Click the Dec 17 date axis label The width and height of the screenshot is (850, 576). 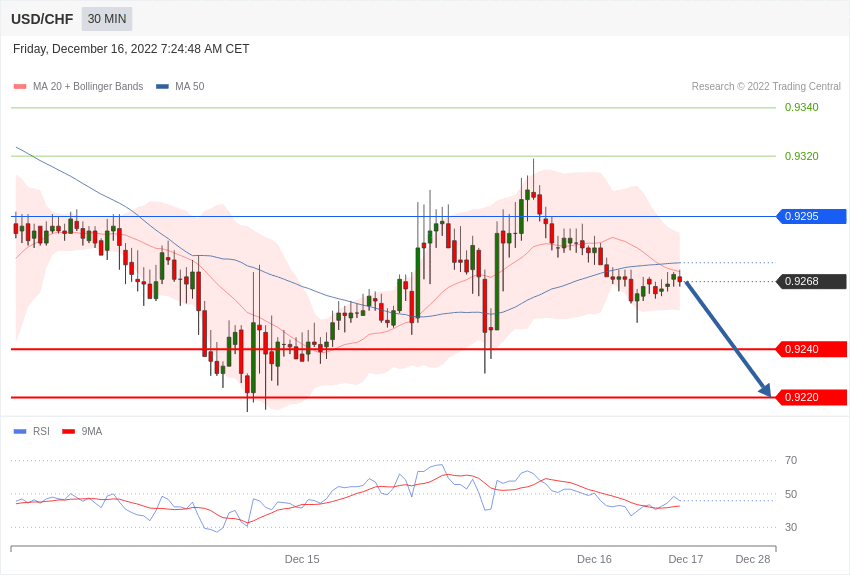(686, 559)
